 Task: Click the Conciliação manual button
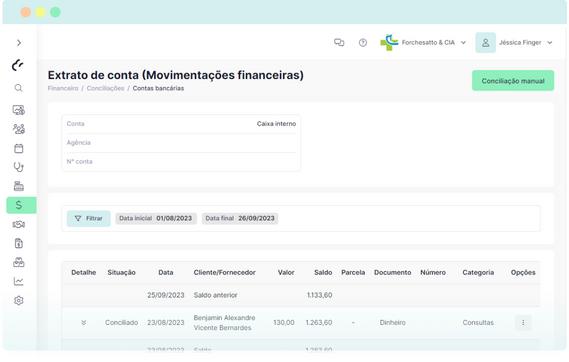click(x=513, y=81)
